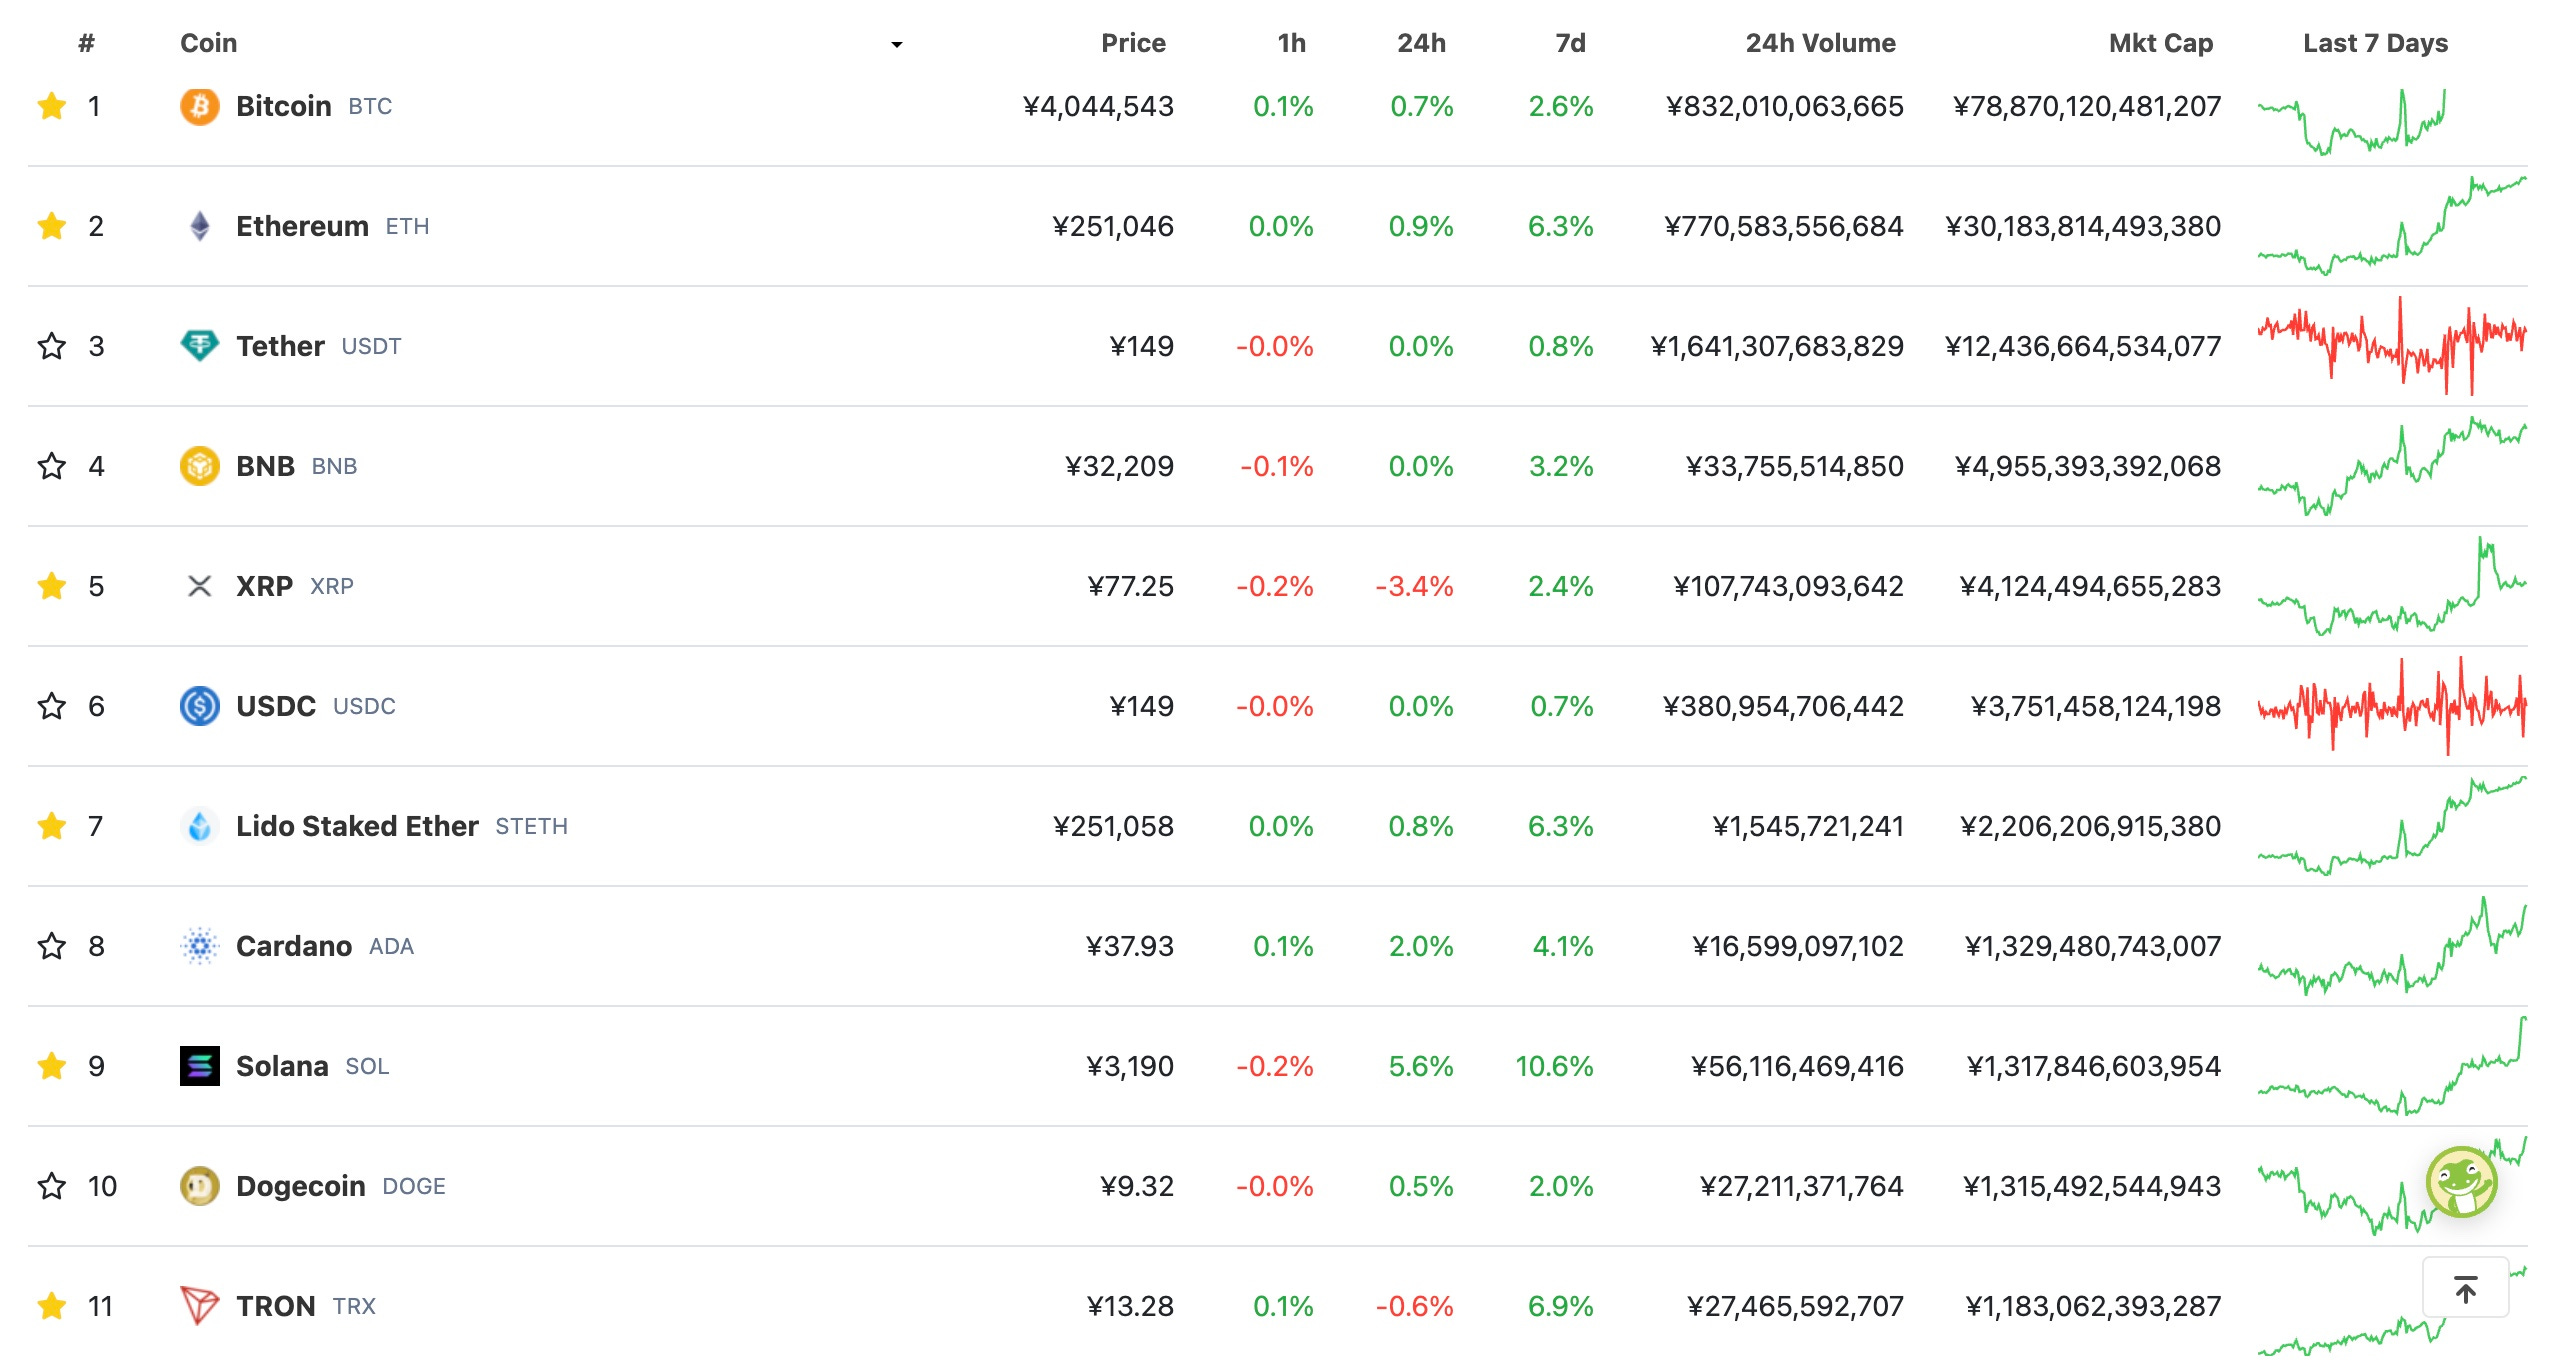This screenshot has width=2558, height=1362.
Task: Open Tether's red 7-day sparkline
Action: [x=2392, y=346]
